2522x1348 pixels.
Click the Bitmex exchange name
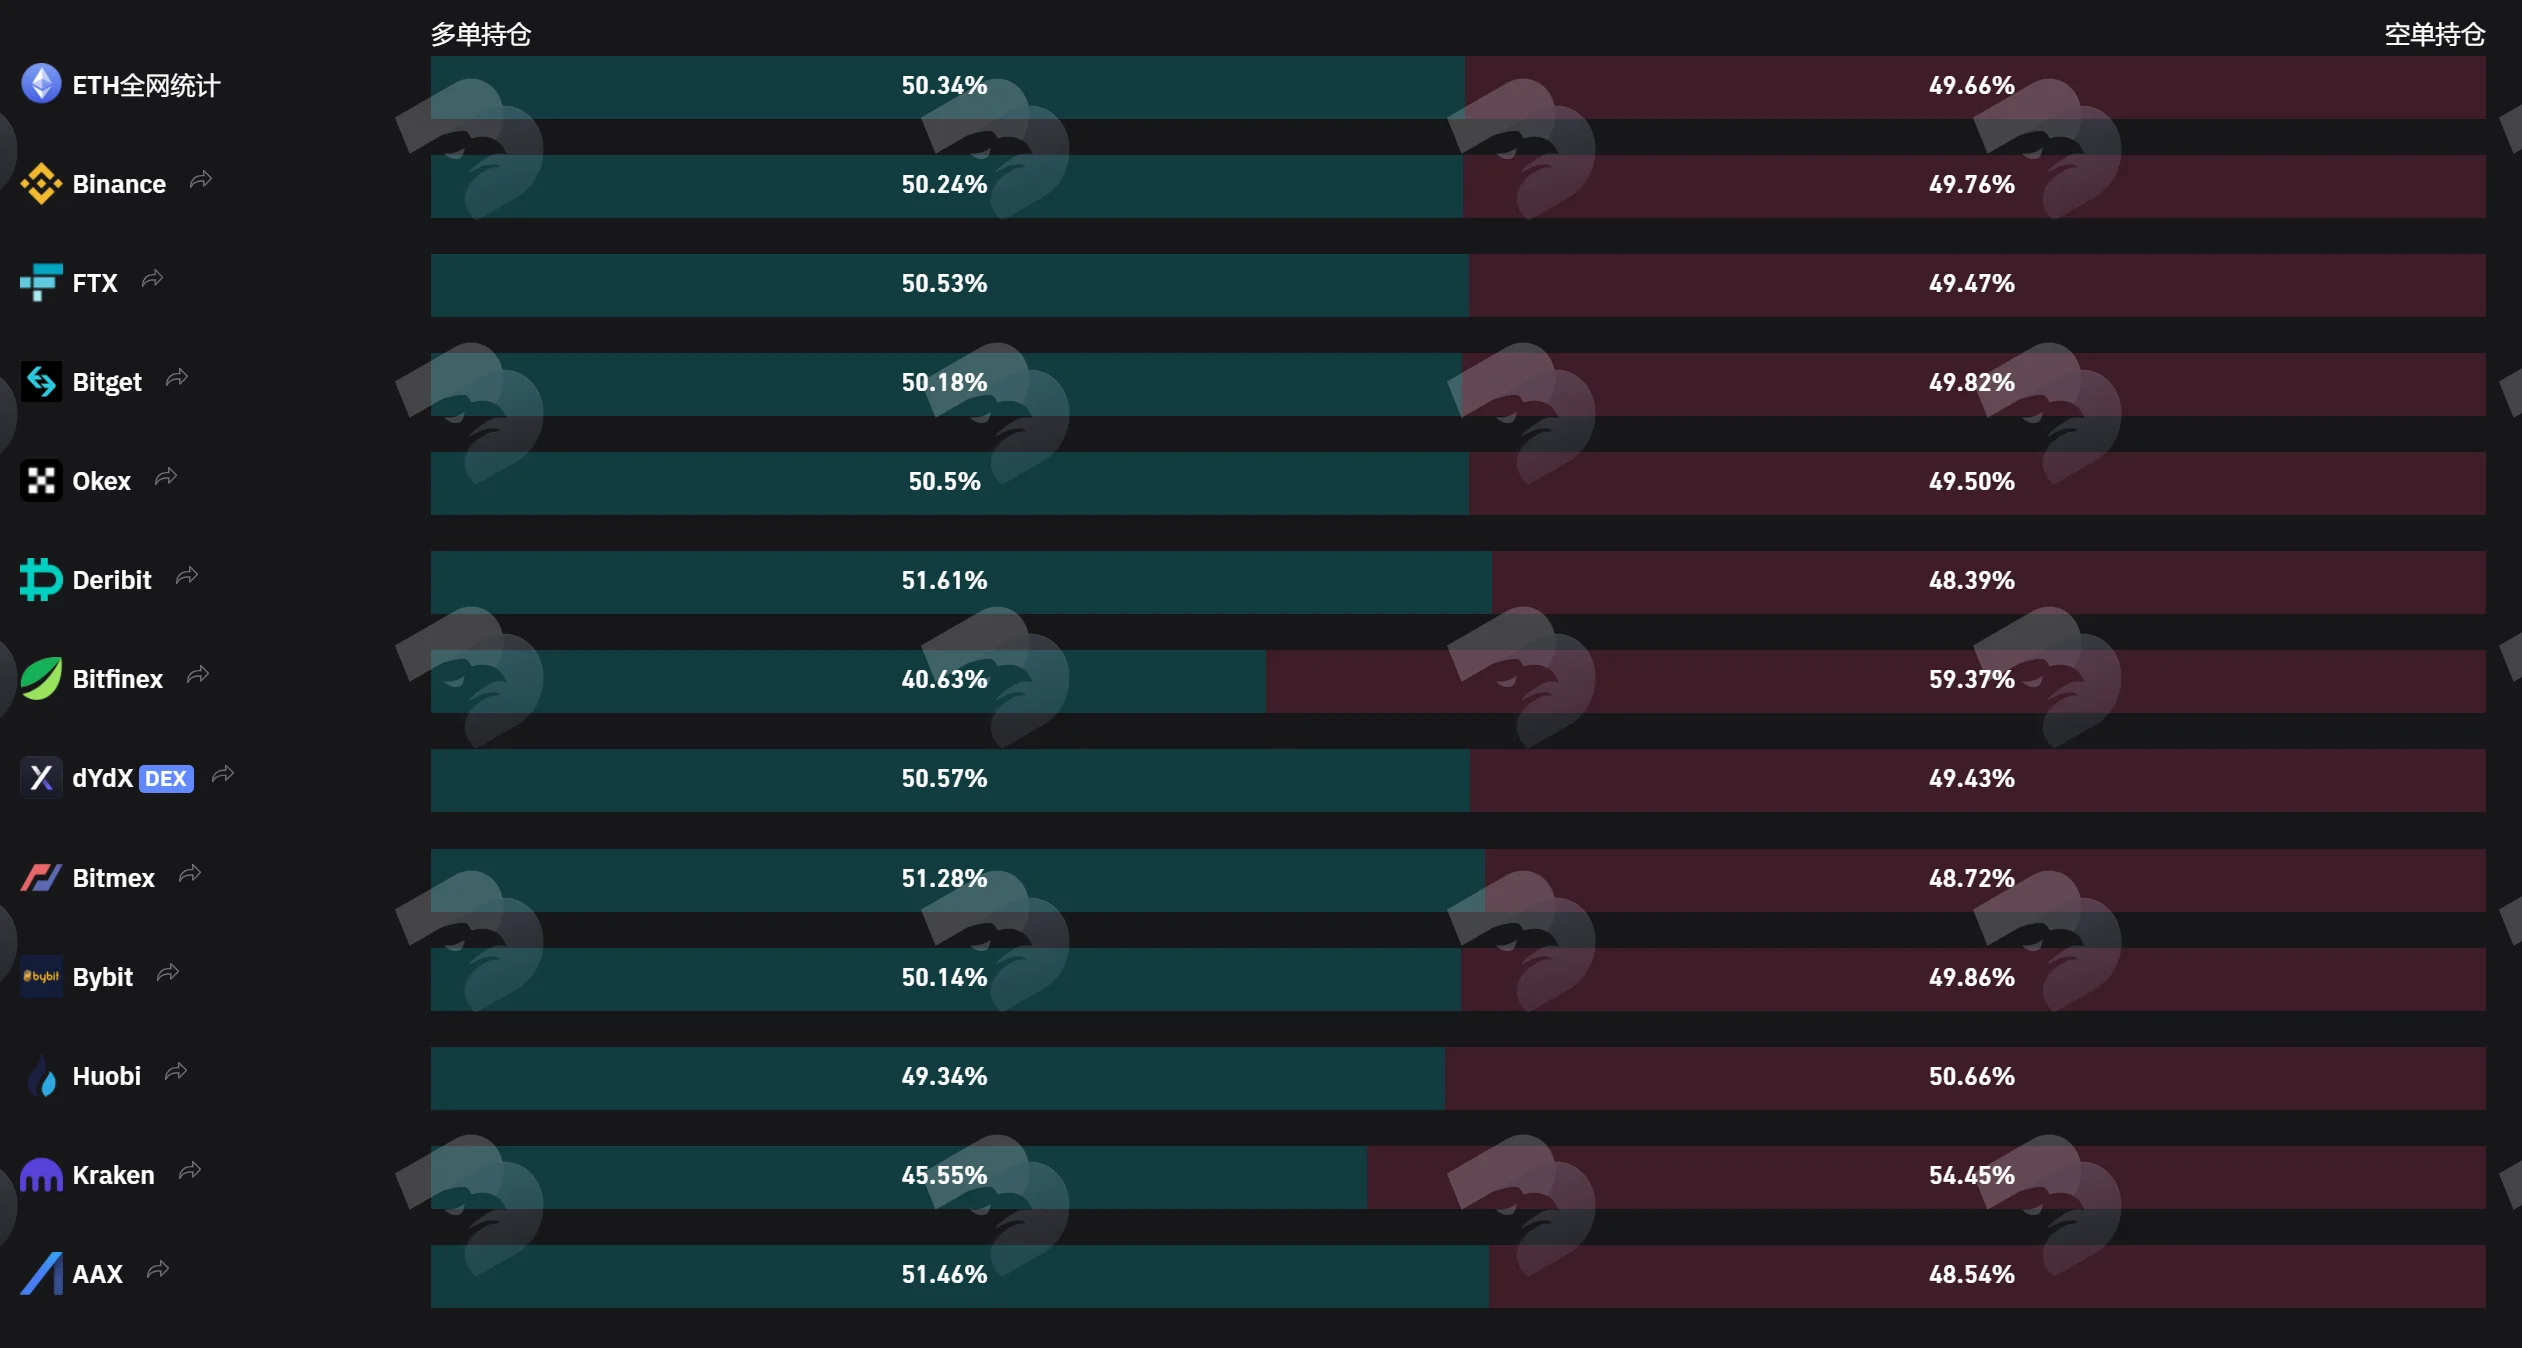pos(114,878)
